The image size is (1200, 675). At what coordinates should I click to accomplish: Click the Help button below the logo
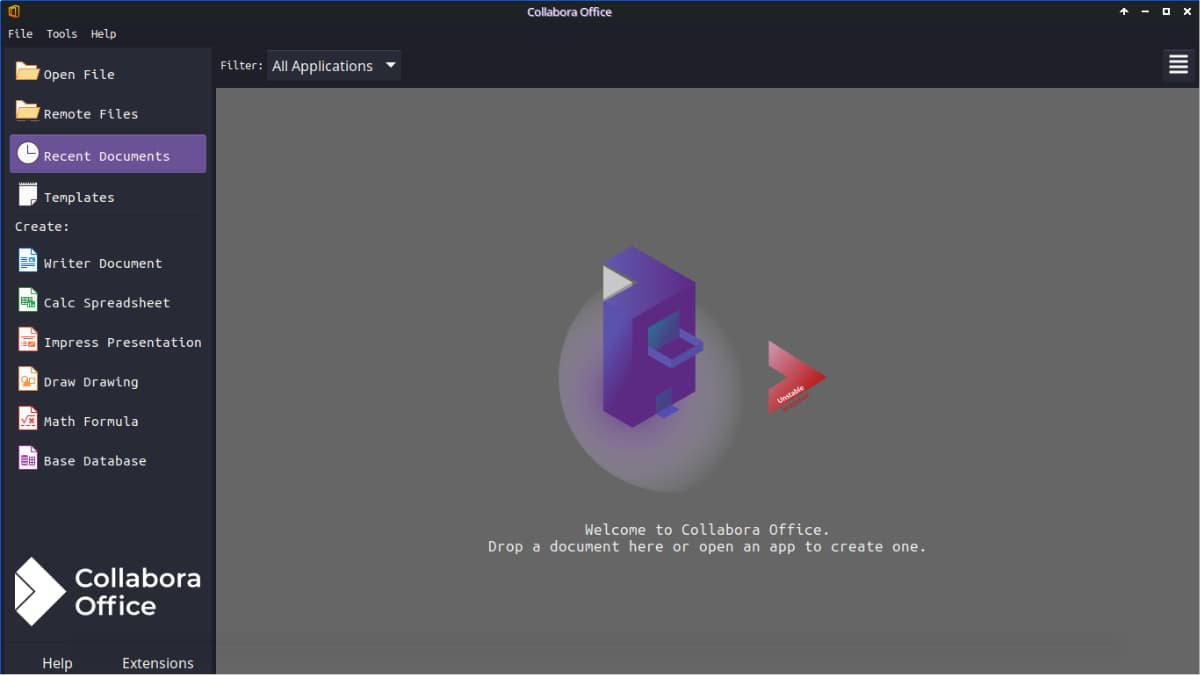click(57, 663)
